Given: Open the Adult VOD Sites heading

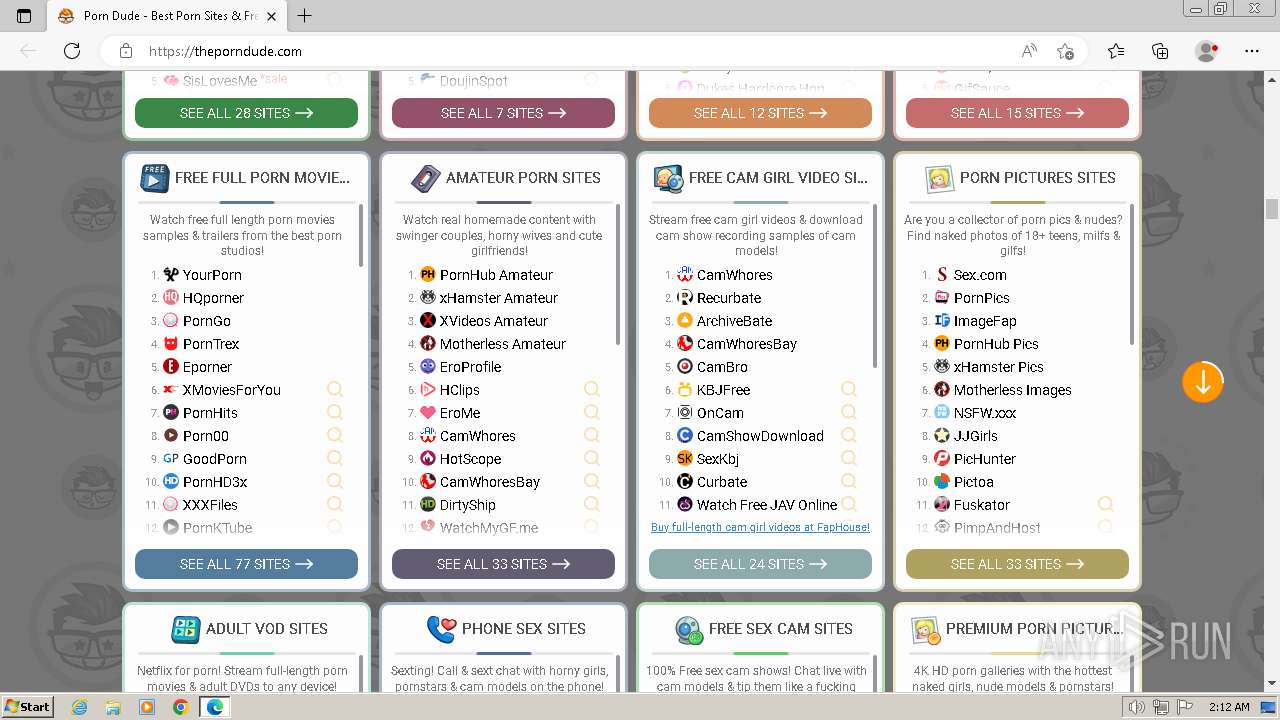Looking at the screenshot, I should pyautogui.click(x=267, y=629).
